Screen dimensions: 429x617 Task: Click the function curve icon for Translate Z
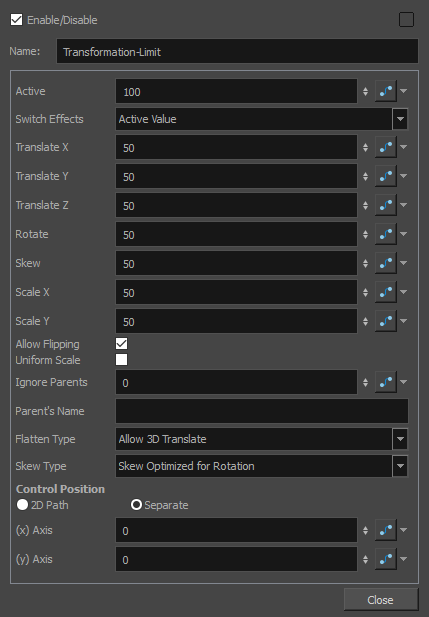pyautogui.click(x=386, y=205)
